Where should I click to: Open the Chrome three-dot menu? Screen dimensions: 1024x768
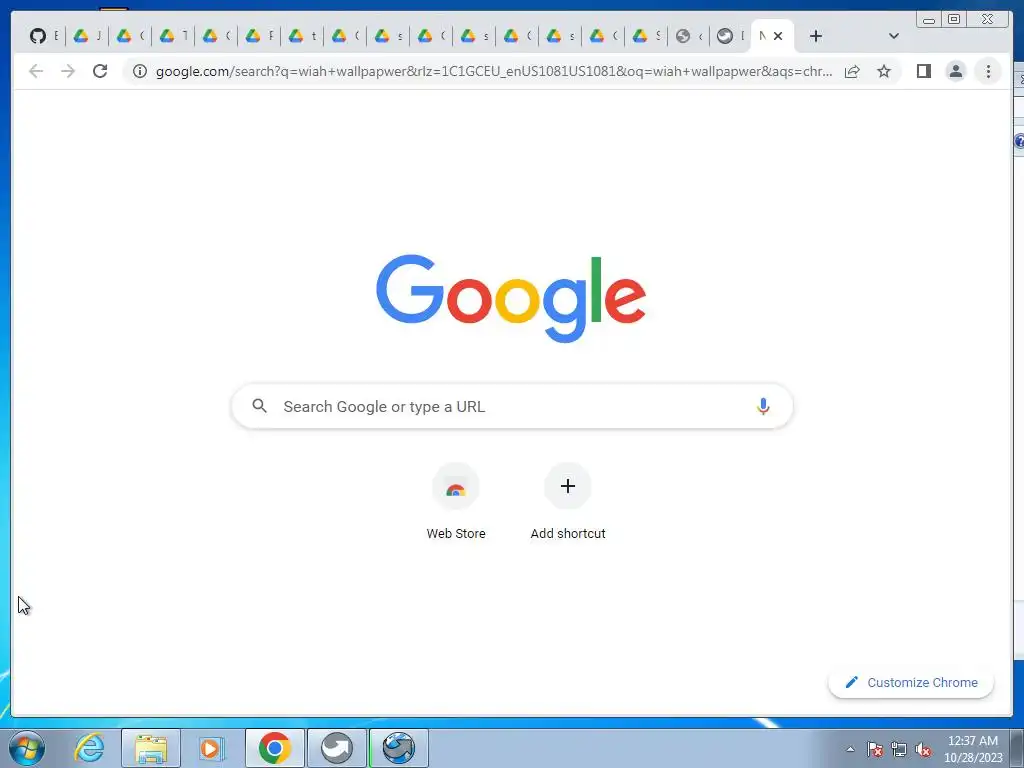988,71
